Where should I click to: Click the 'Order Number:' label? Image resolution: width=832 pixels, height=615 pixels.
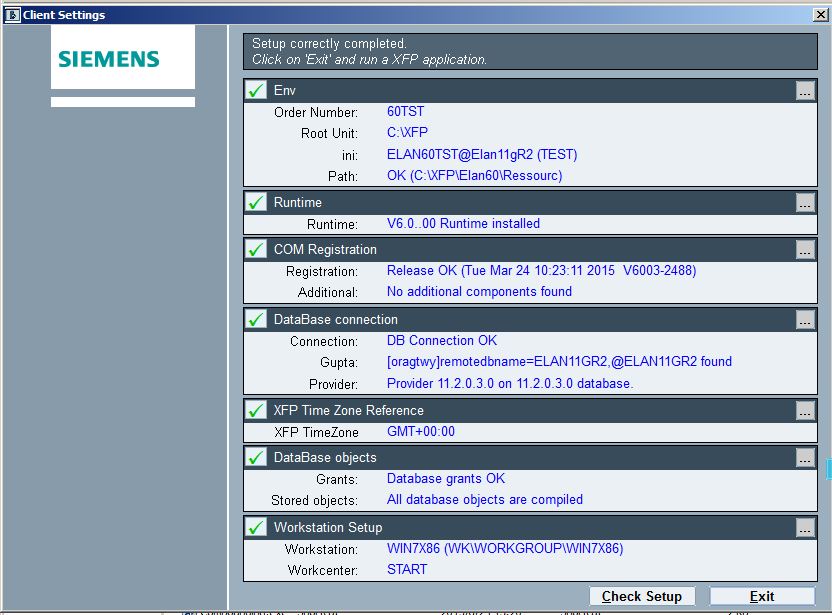pyautogui.click(x=316, y=112)
